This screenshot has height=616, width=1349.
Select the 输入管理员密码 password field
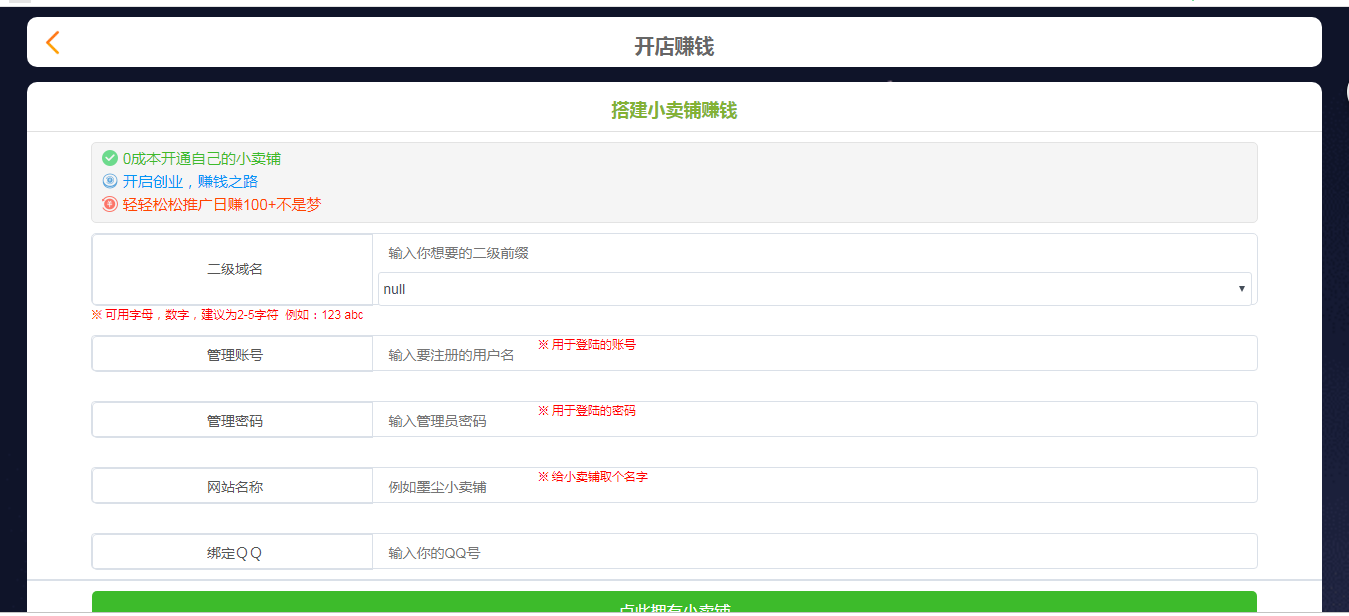click(814, 420)
